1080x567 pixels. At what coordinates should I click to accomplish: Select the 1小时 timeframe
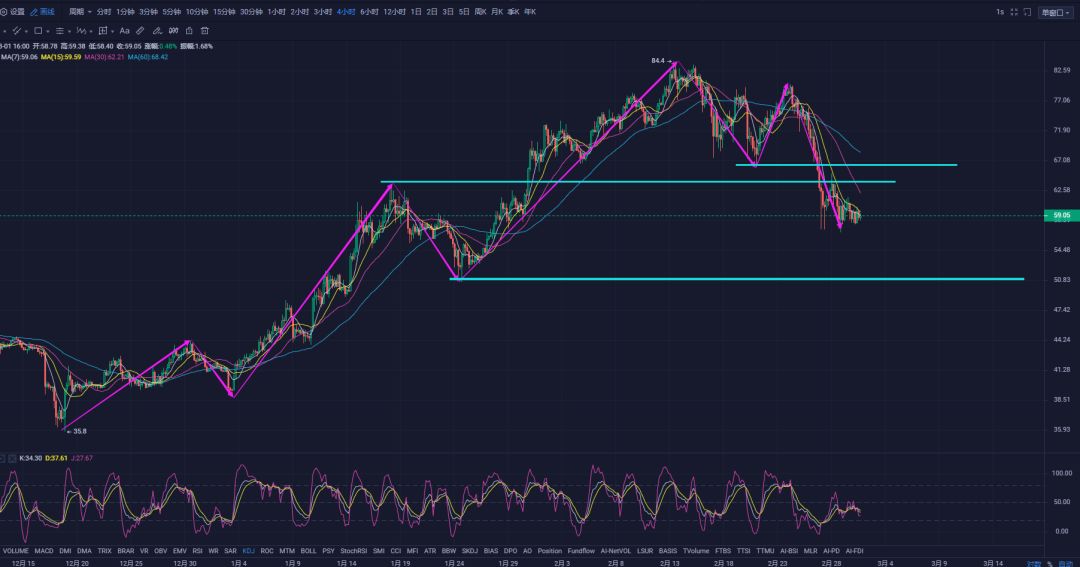(276, 12)
